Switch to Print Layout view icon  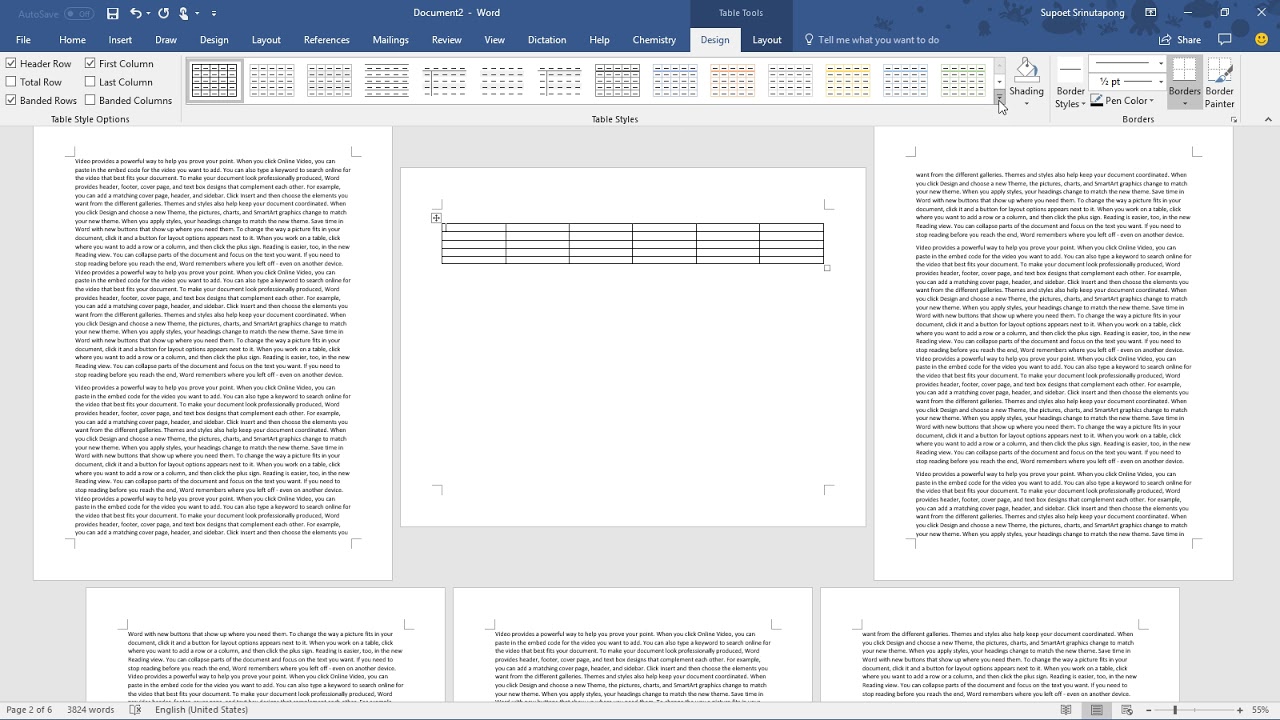1097,710
